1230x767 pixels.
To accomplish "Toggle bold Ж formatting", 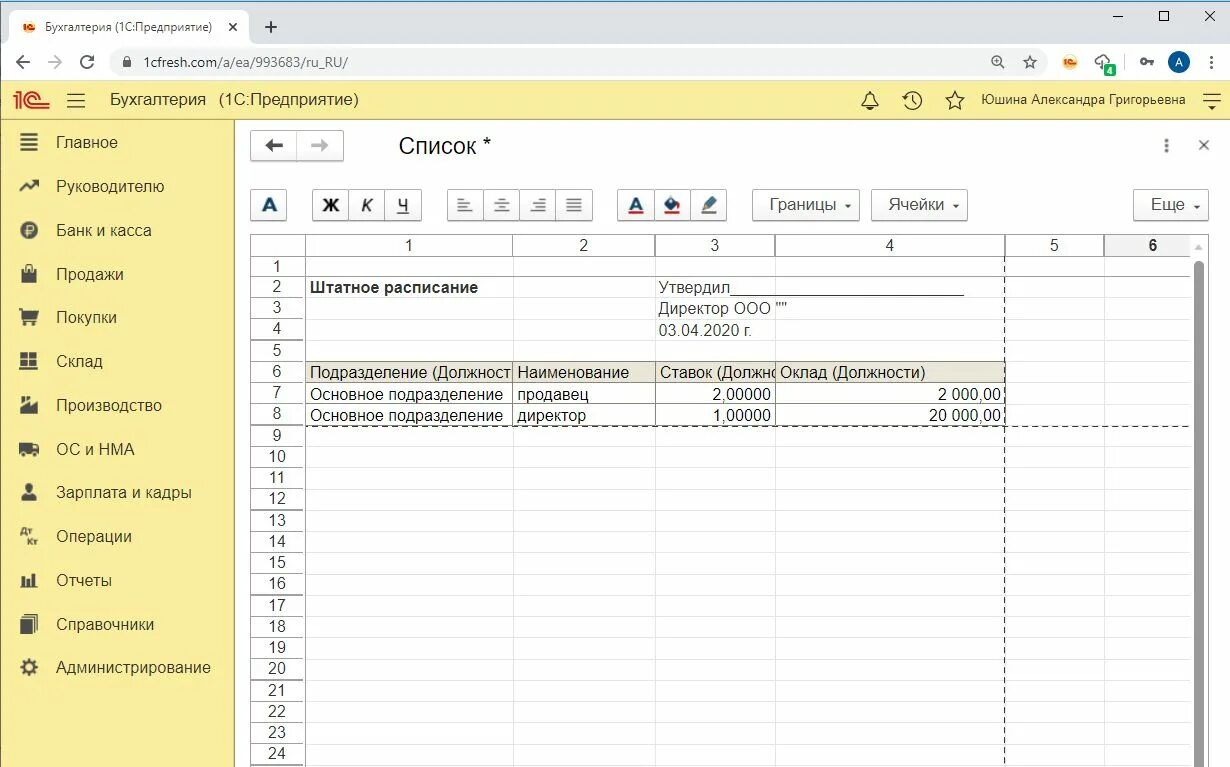I will click(331, 205).
